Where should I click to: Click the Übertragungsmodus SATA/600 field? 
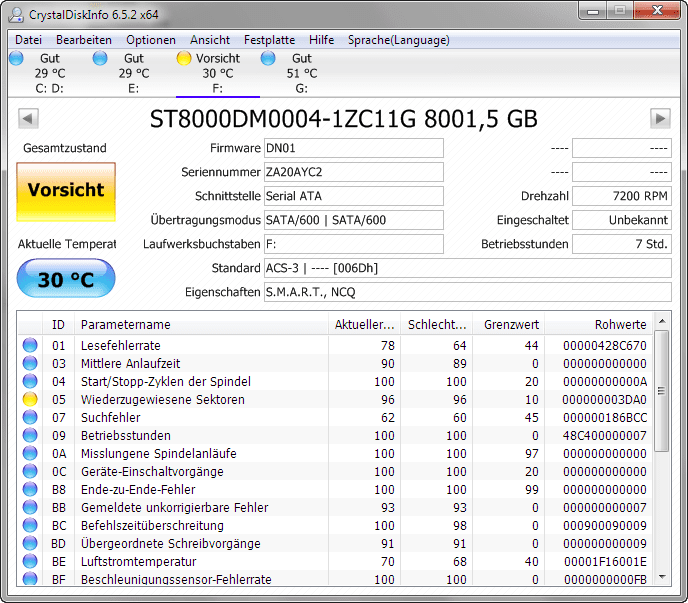354,220
